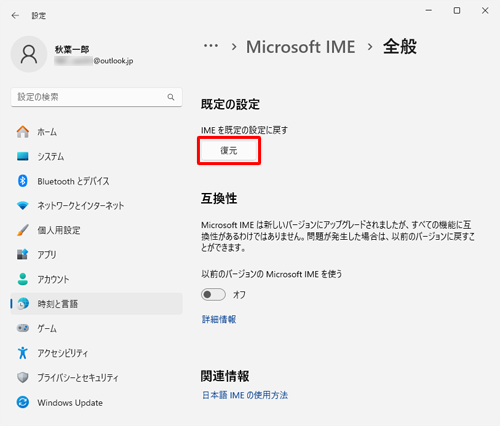Focus the 設定の検索 search box
This screenshot has width=500, height=426.
pyautogui.click(x=97, y=97)
